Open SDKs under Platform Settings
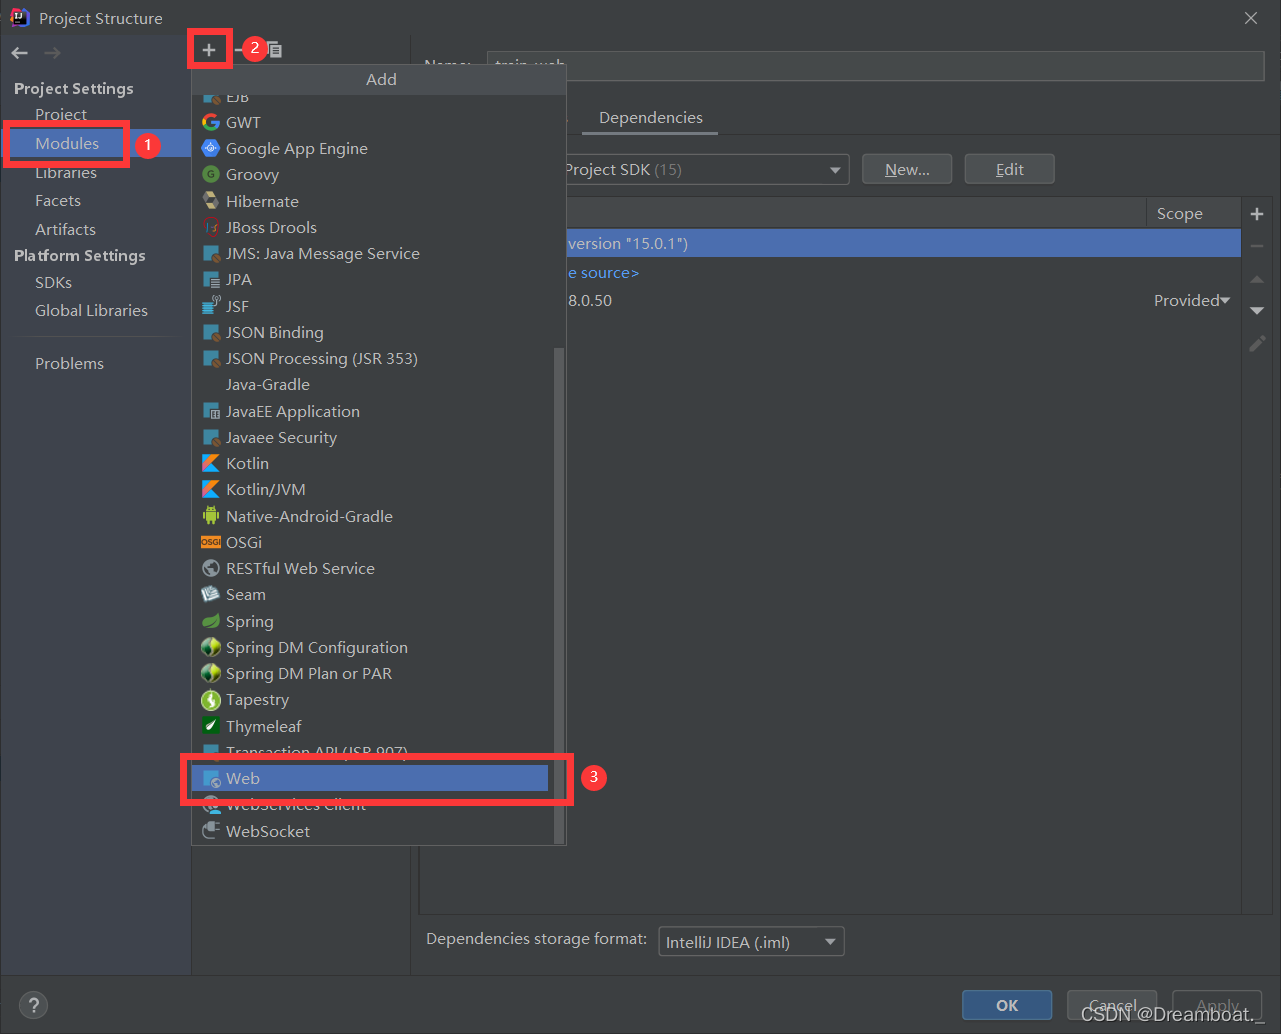The height and width of the screenshot is (1034, 1281). 53,282
